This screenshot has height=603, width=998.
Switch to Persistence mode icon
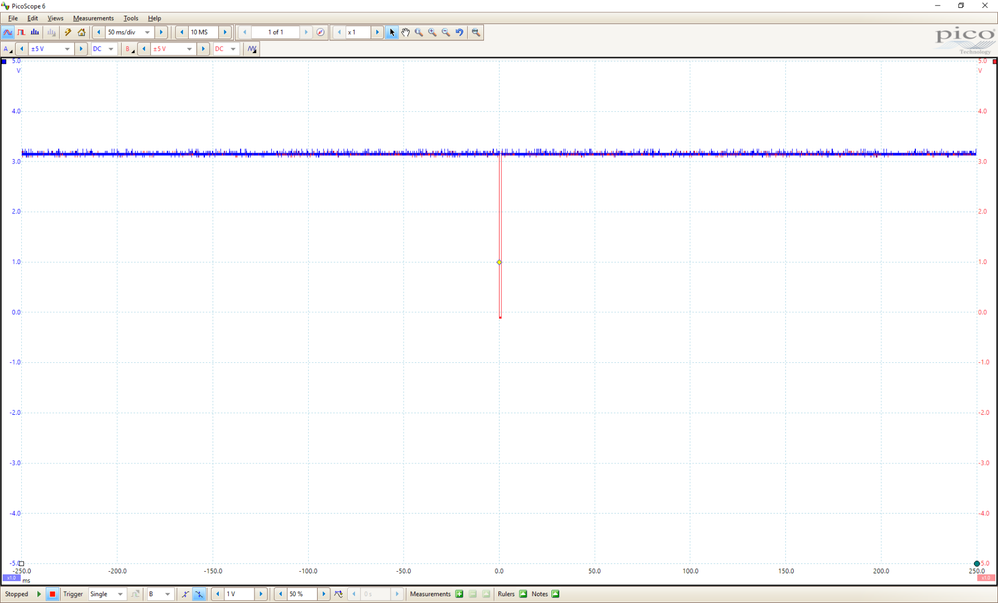point(21,32)
